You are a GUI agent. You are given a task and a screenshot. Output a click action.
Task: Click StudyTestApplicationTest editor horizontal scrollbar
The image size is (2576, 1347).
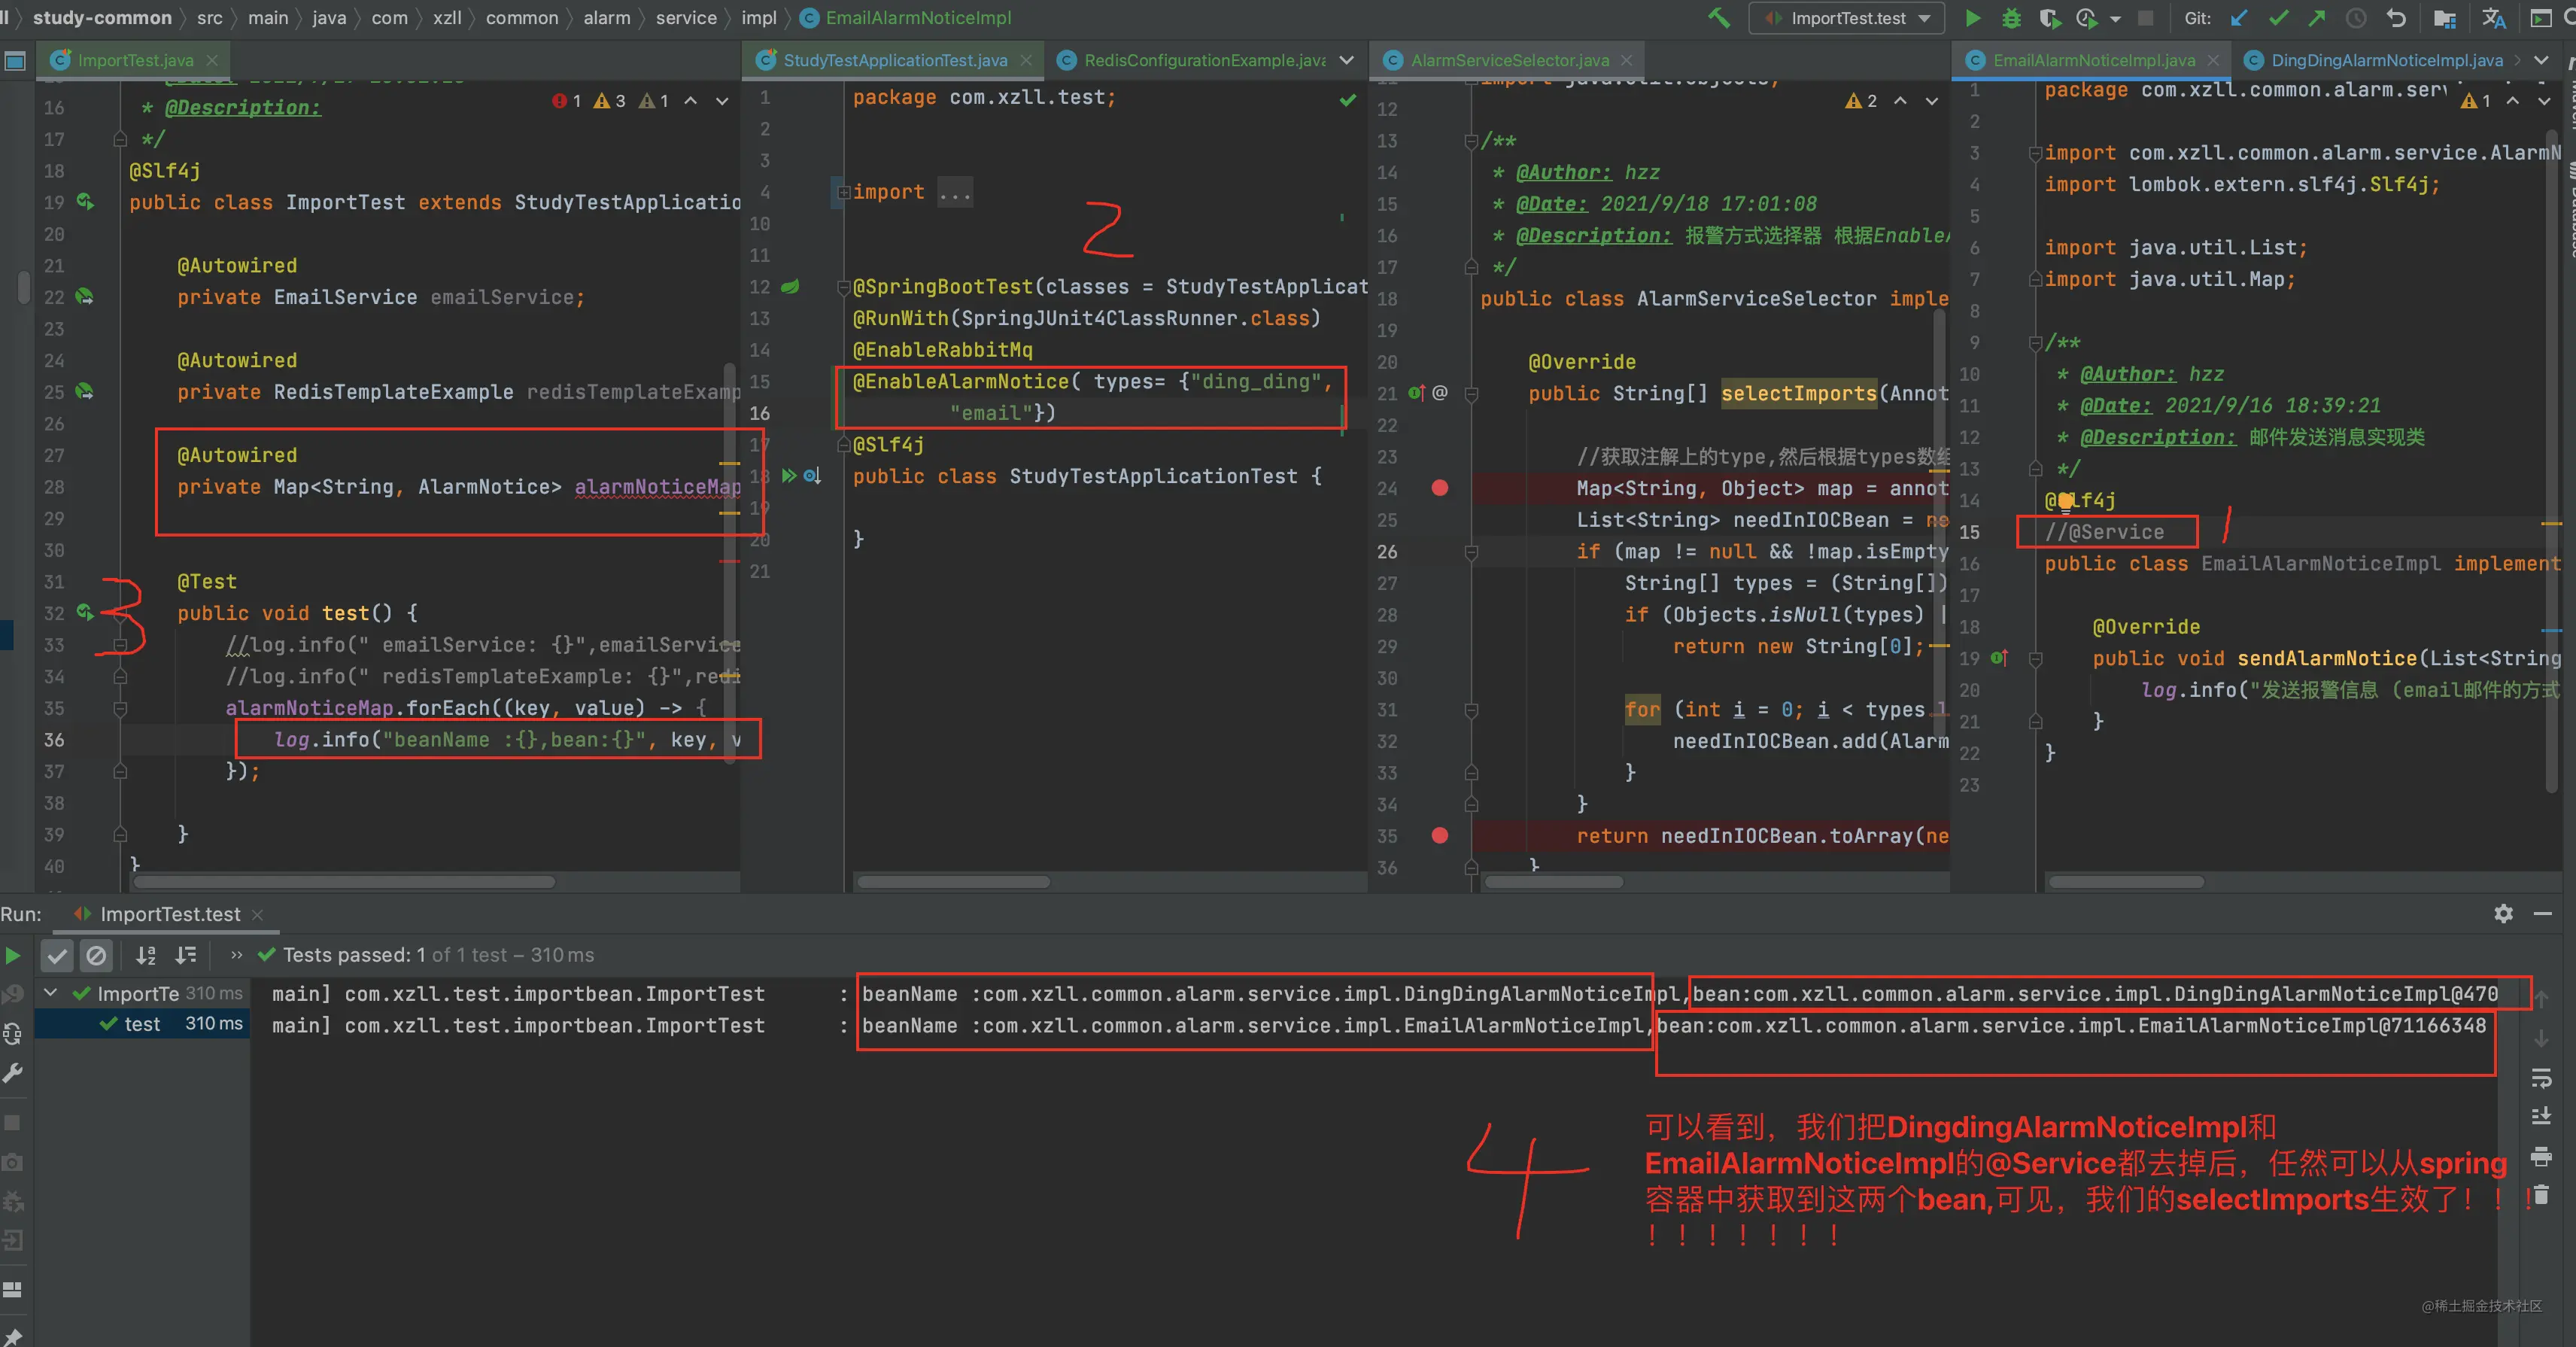(x=953, y=882)
